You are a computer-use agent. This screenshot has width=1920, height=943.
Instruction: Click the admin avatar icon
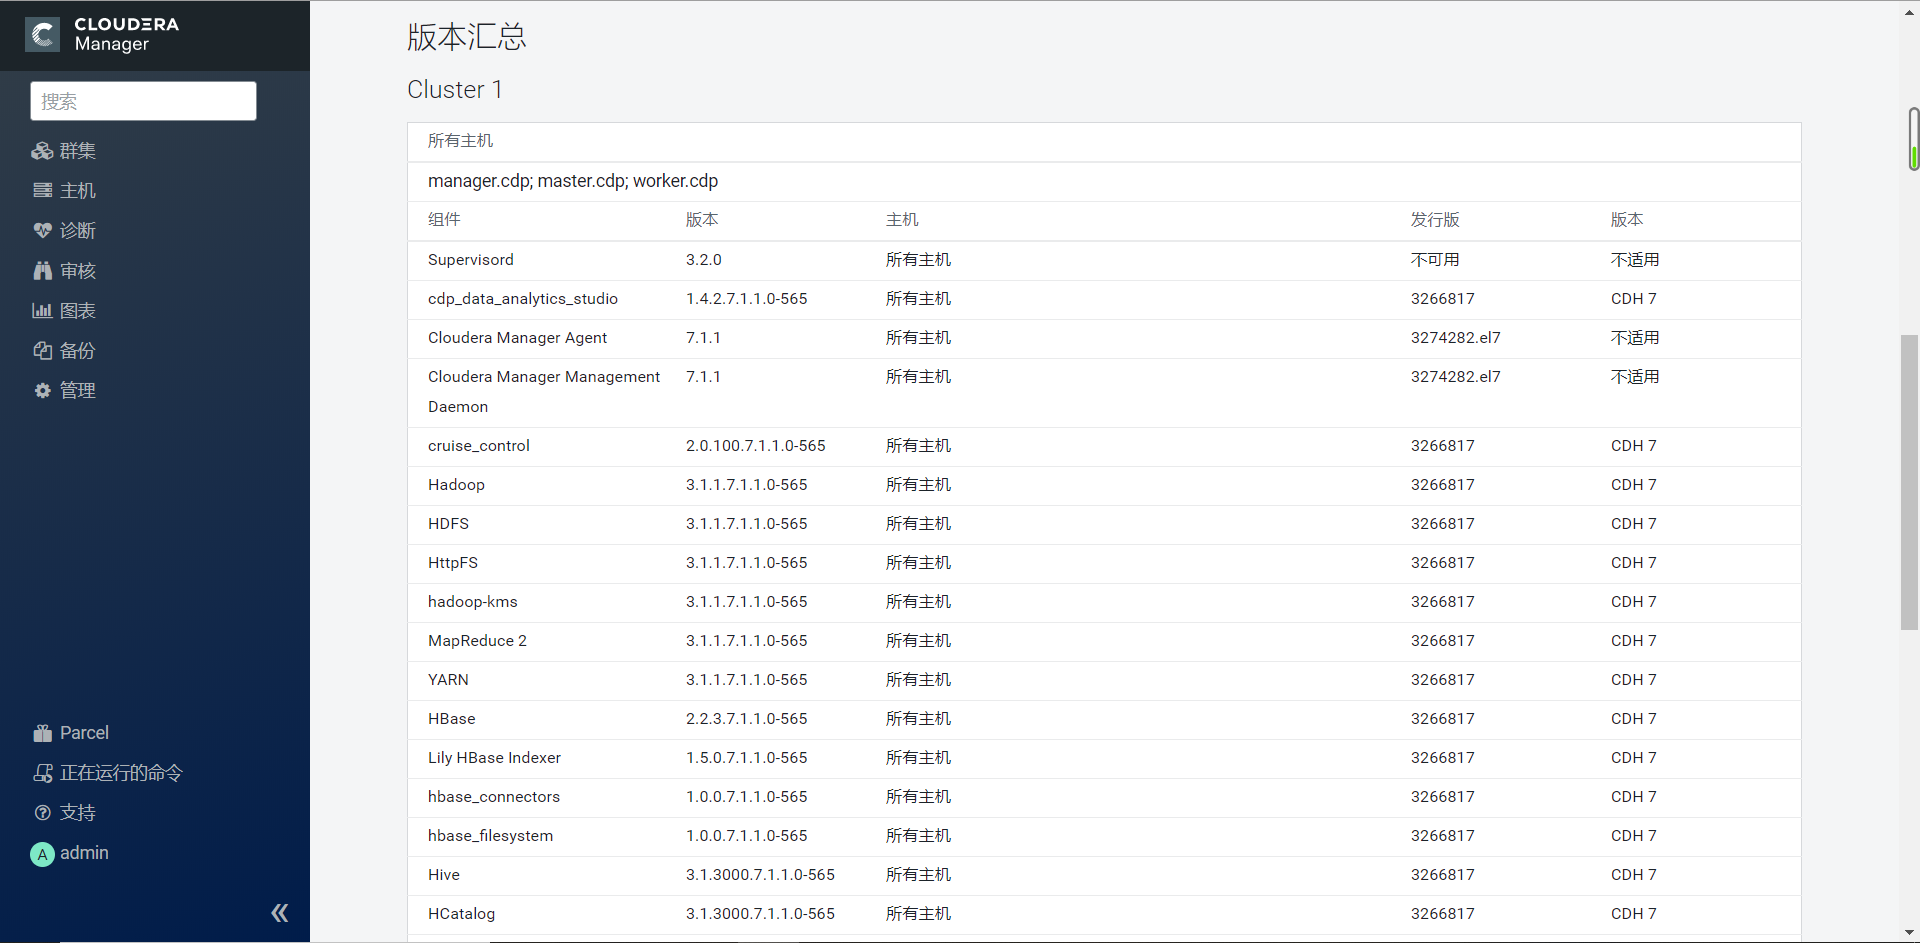42,854
